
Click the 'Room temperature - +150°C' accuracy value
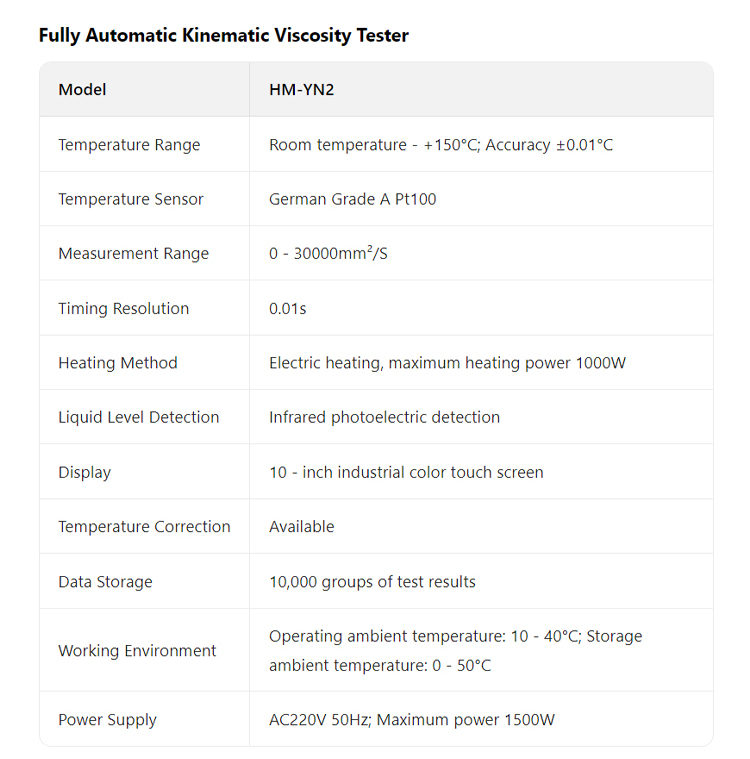440,145
